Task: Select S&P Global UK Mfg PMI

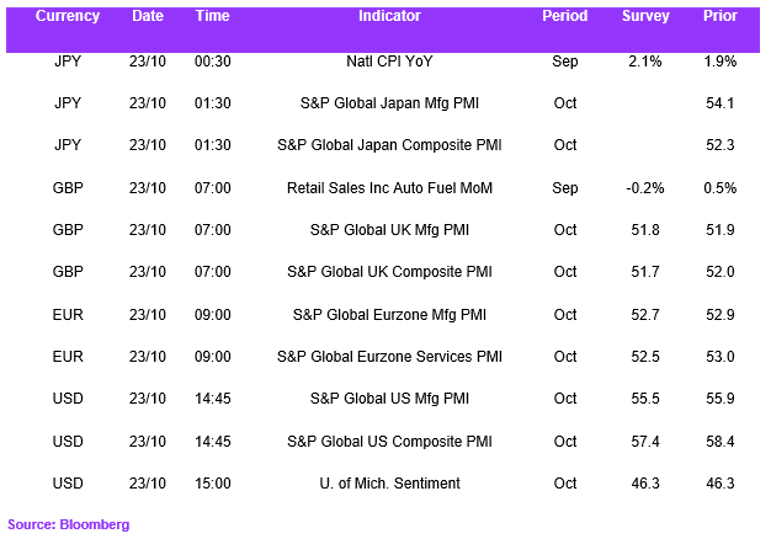Action: [389, 230]
